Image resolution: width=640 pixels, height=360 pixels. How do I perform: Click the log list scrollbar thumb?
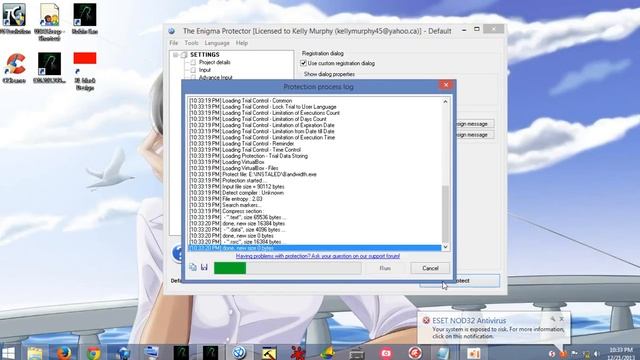point(445,213)
